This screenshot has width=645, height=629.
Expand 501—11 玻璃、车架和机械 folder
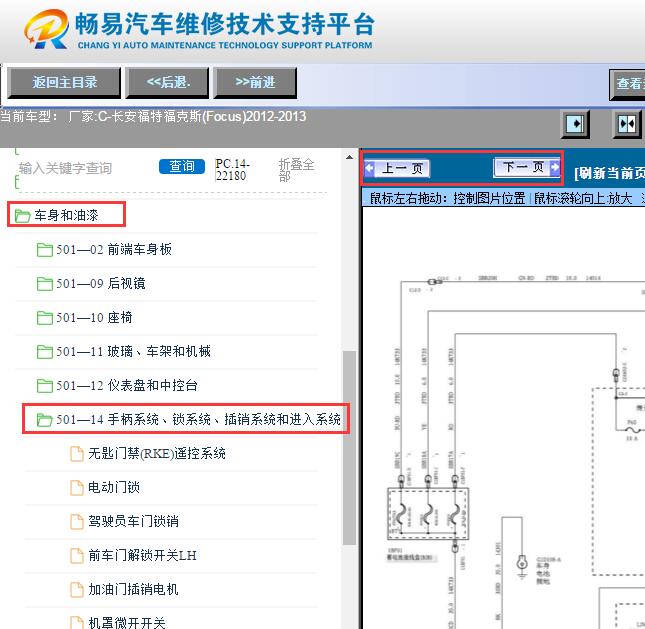pos(133,351)
